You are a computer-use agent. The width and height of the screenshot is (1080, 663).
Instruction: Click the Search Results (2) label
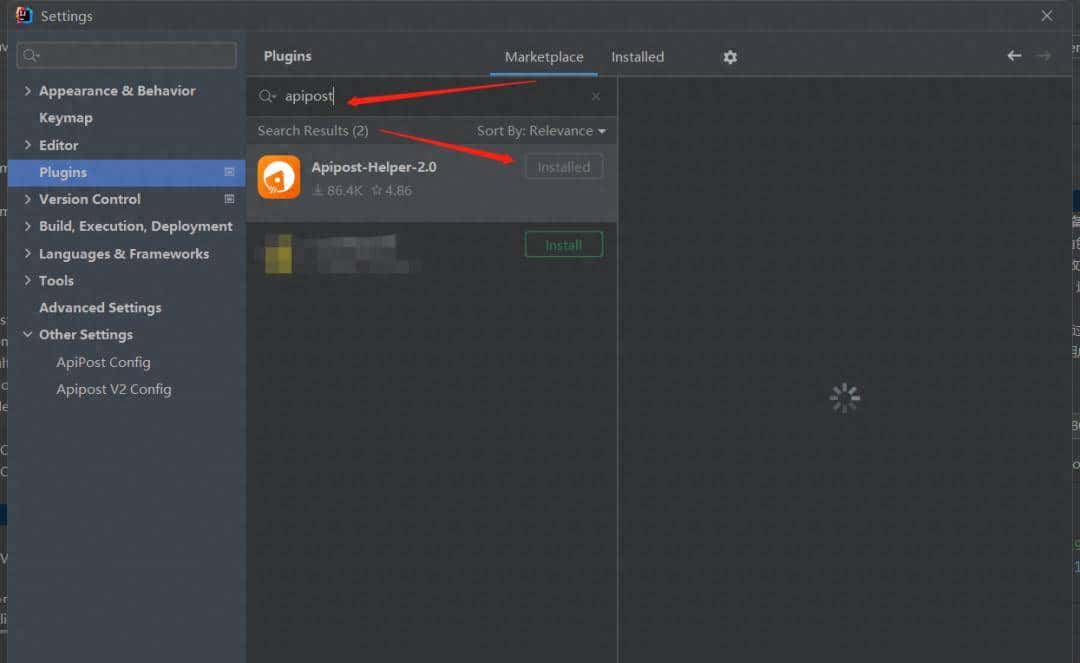tap(313, 131)
